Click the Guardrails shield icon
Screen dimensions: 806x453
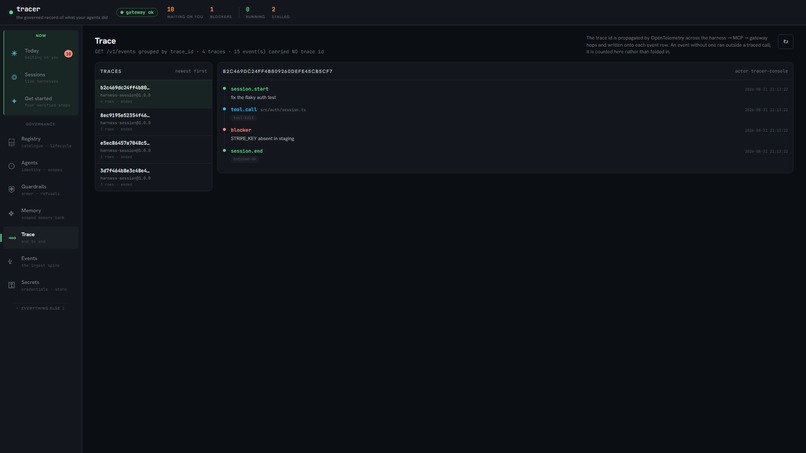(11, 190)
